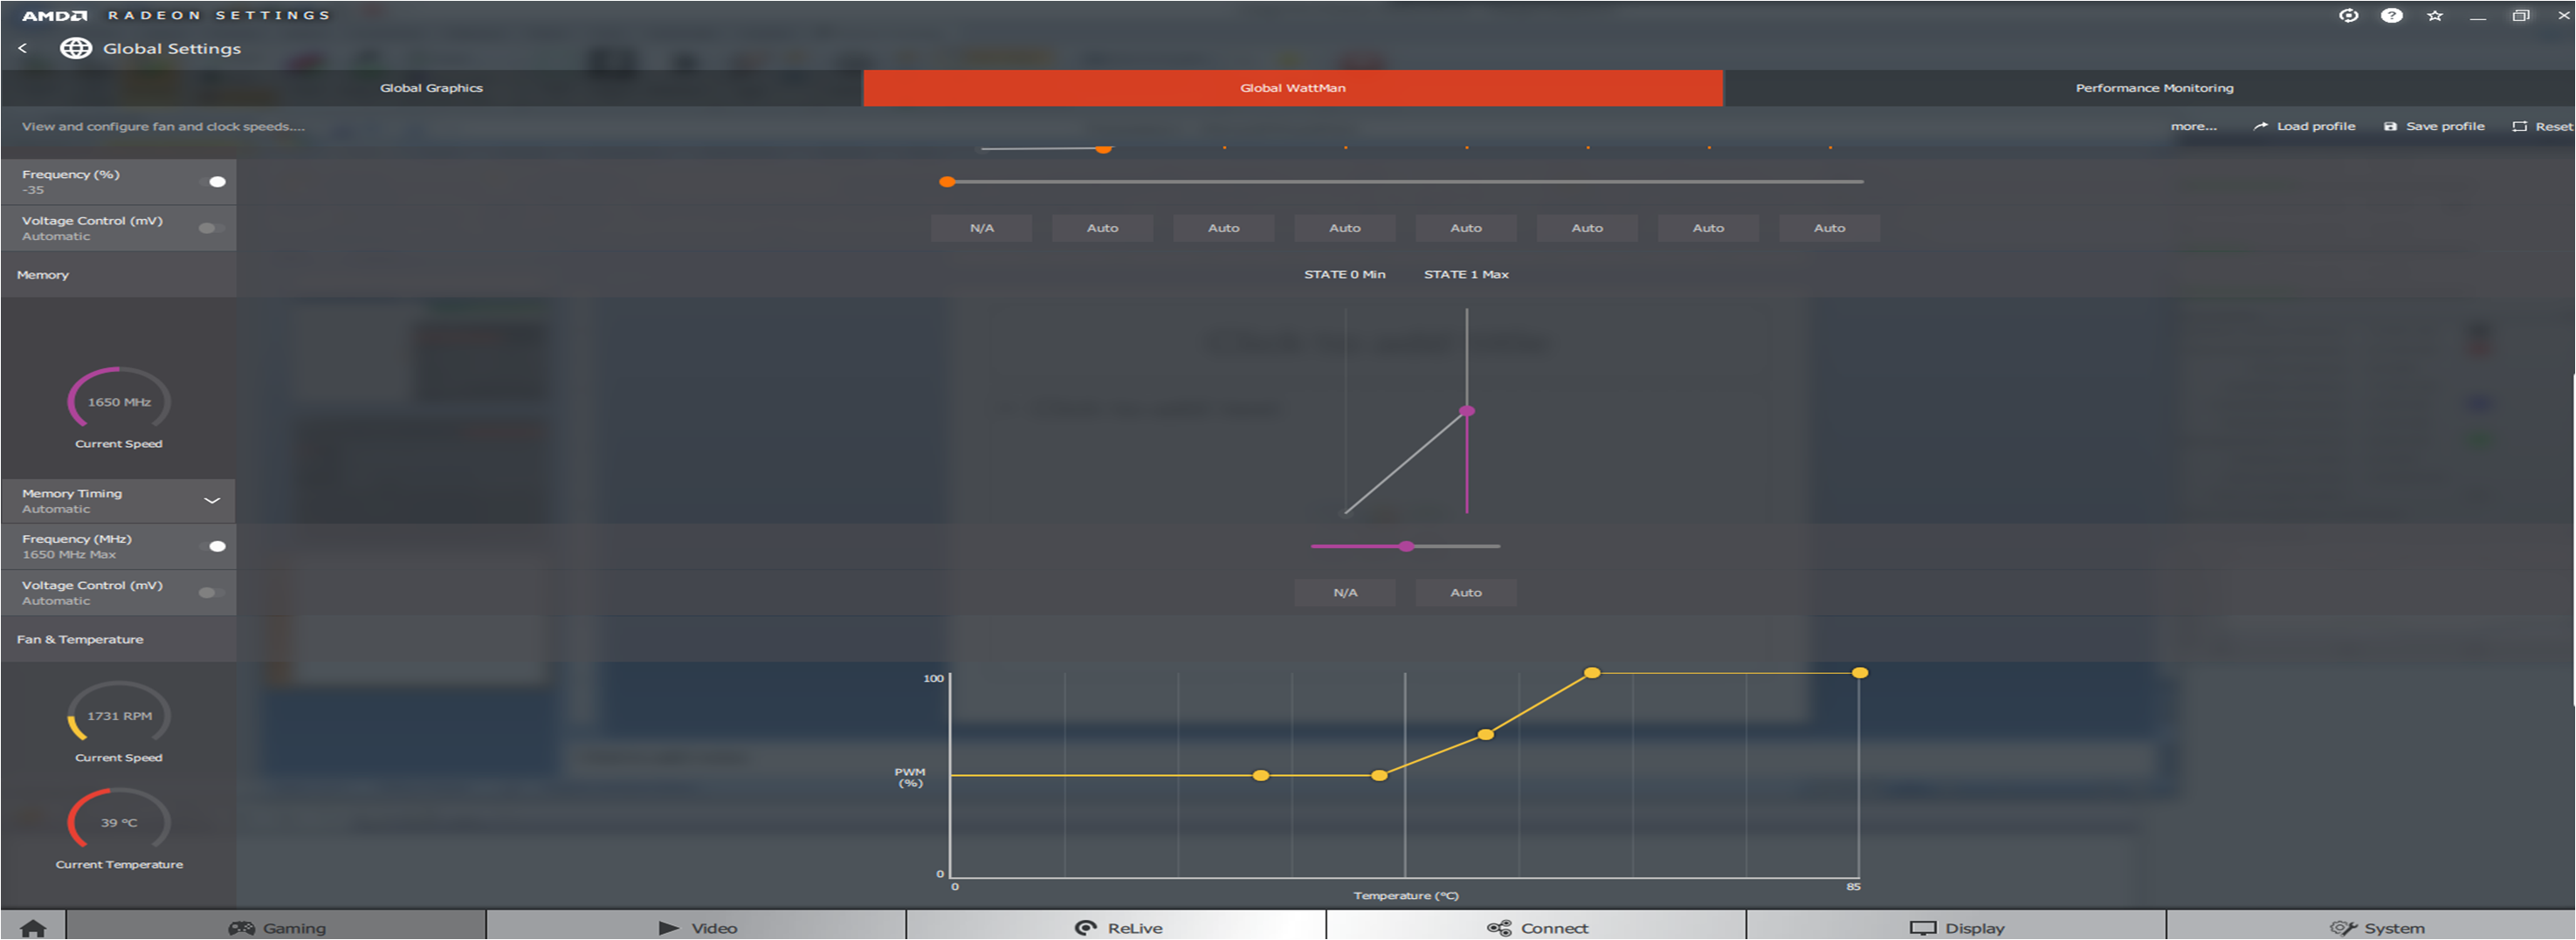
Task: Expand Memory Timing dropdown
Action: tap(212, 500)
